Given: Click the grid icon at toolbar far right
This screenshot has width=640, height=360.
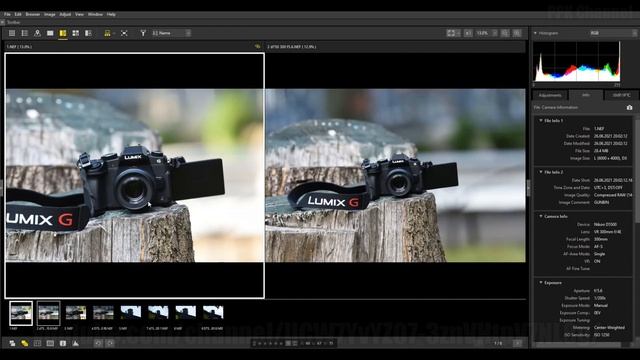Looking at the screenshot, I should pos(517,33).
